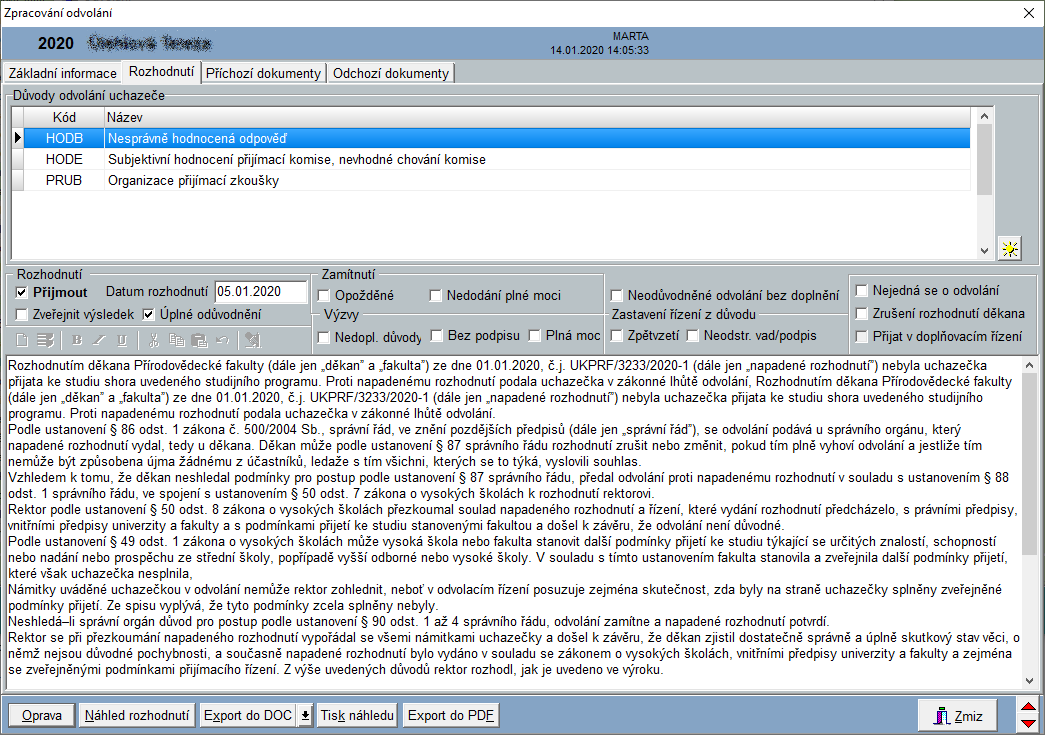Click the Underline formatting icon
Viewport: 1045px width, 735px height.
(x=122, y=340)
